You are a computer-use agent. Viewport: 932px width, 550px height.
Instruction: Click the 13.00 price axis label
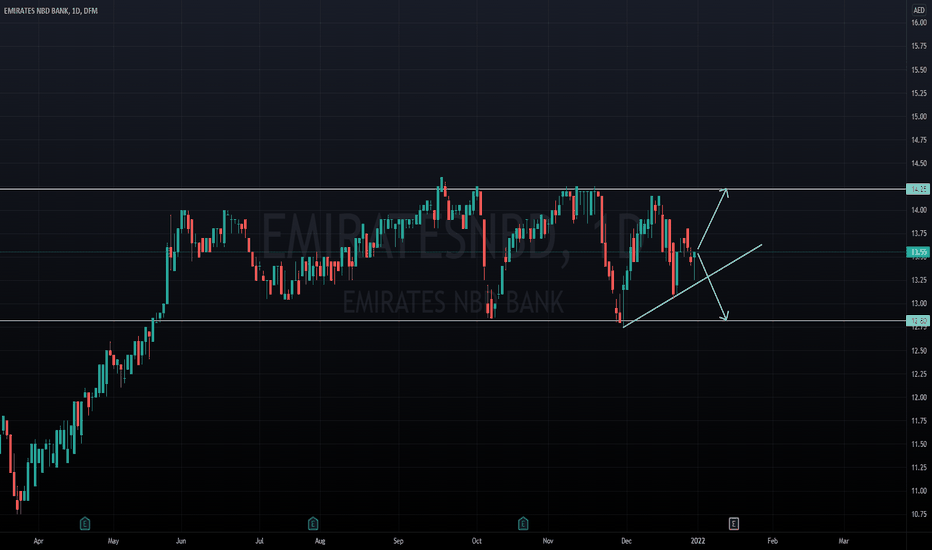pyautogui.click(x=919, y=303)
